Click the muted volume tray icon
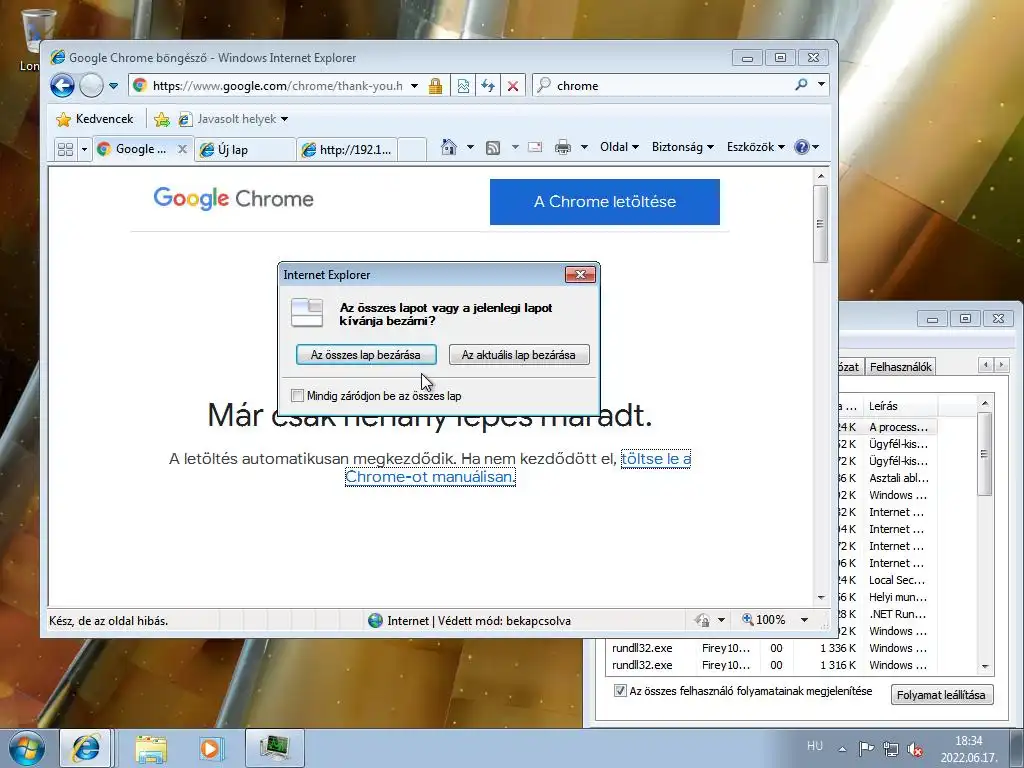Screen dimensions: 1024x768 click(915, 749)
